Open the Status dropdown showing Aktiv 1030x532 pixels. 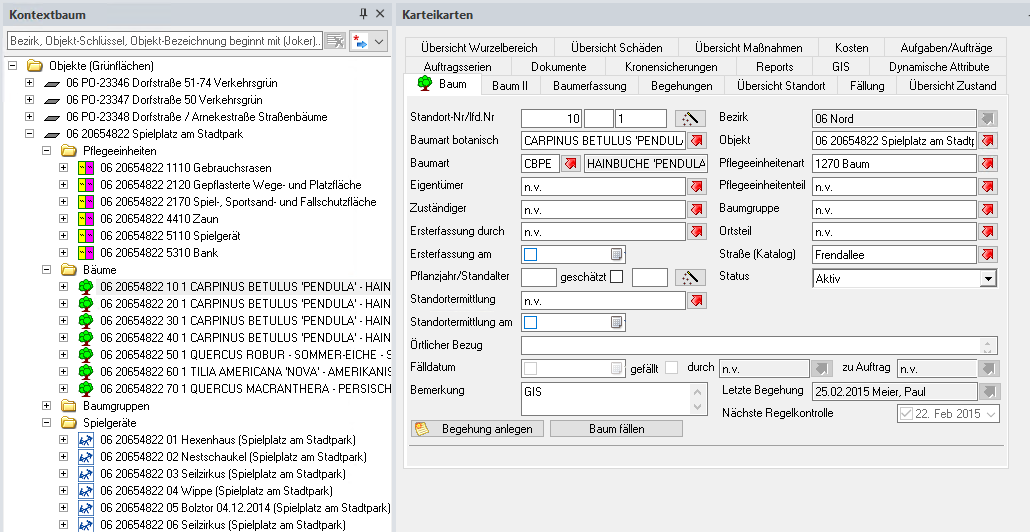pos(988,278)
